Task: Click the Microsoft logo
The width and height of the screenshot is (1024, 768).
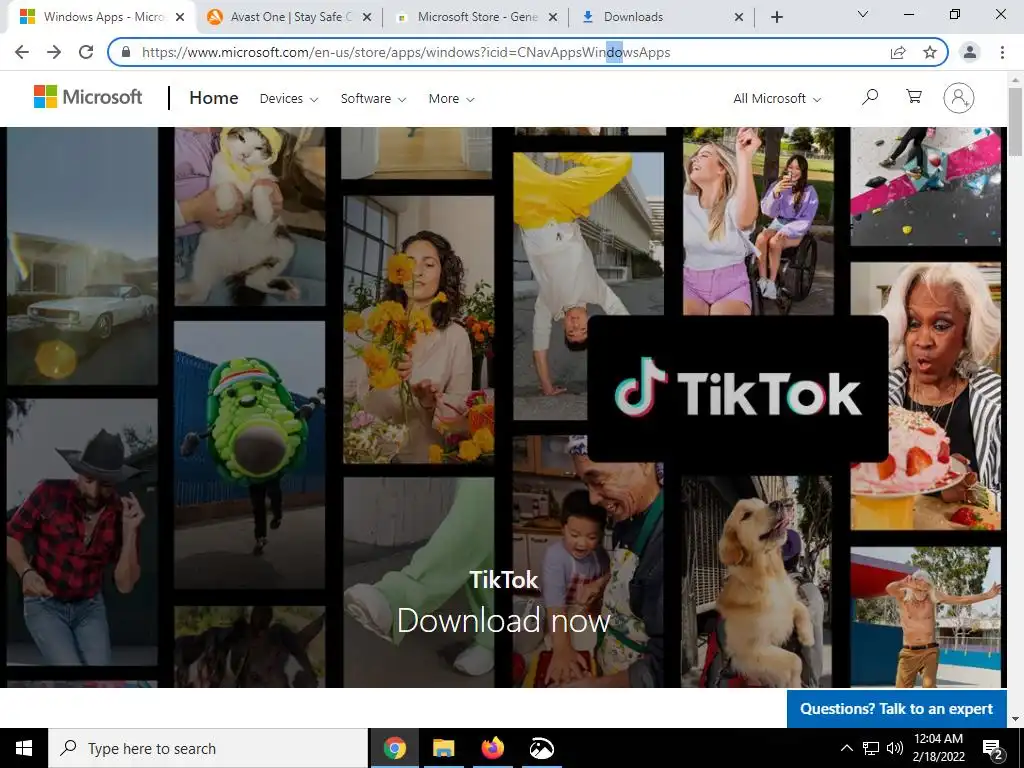Action: pos(88,97)
